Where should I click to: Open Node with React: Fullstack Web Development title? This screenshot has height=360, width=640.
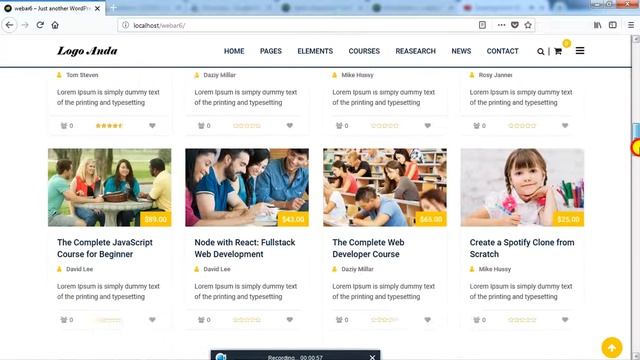244,248
